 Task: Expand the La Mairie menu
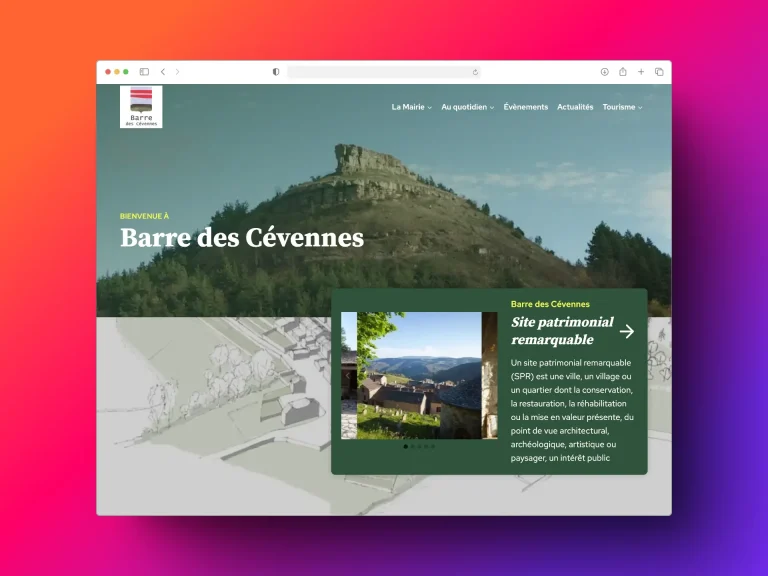pos(411,107)
